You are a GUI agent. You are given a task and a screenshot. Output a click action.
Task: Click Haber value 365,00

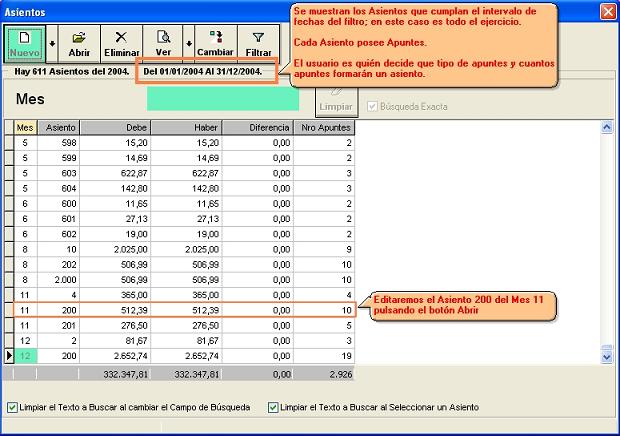pyautogui.click(x=187, y=295)
